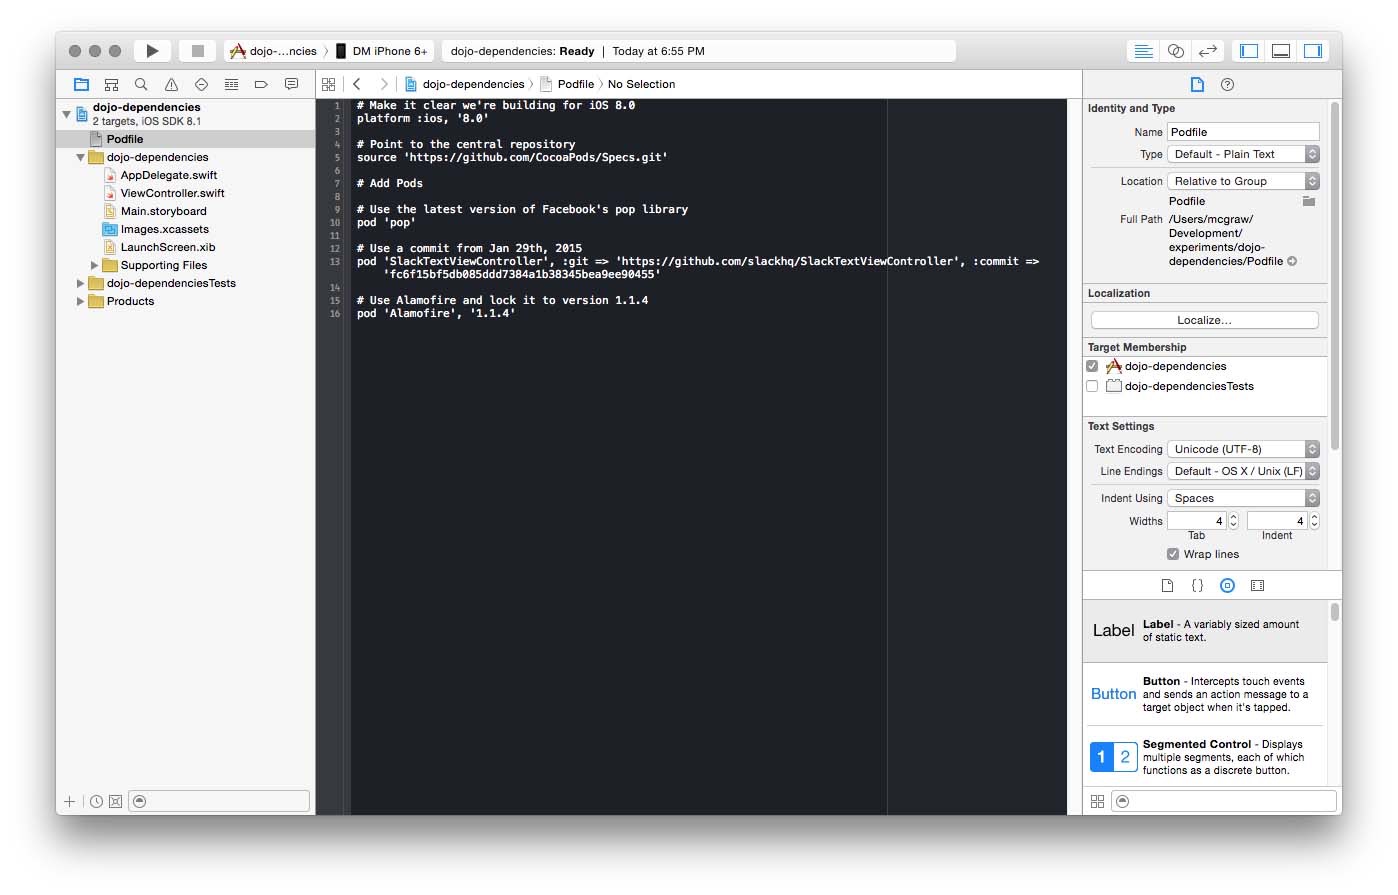The width and height of the screenshot is (1398, 895).
Task: Expand the Supporting Files group
Action: coord(95,265)
